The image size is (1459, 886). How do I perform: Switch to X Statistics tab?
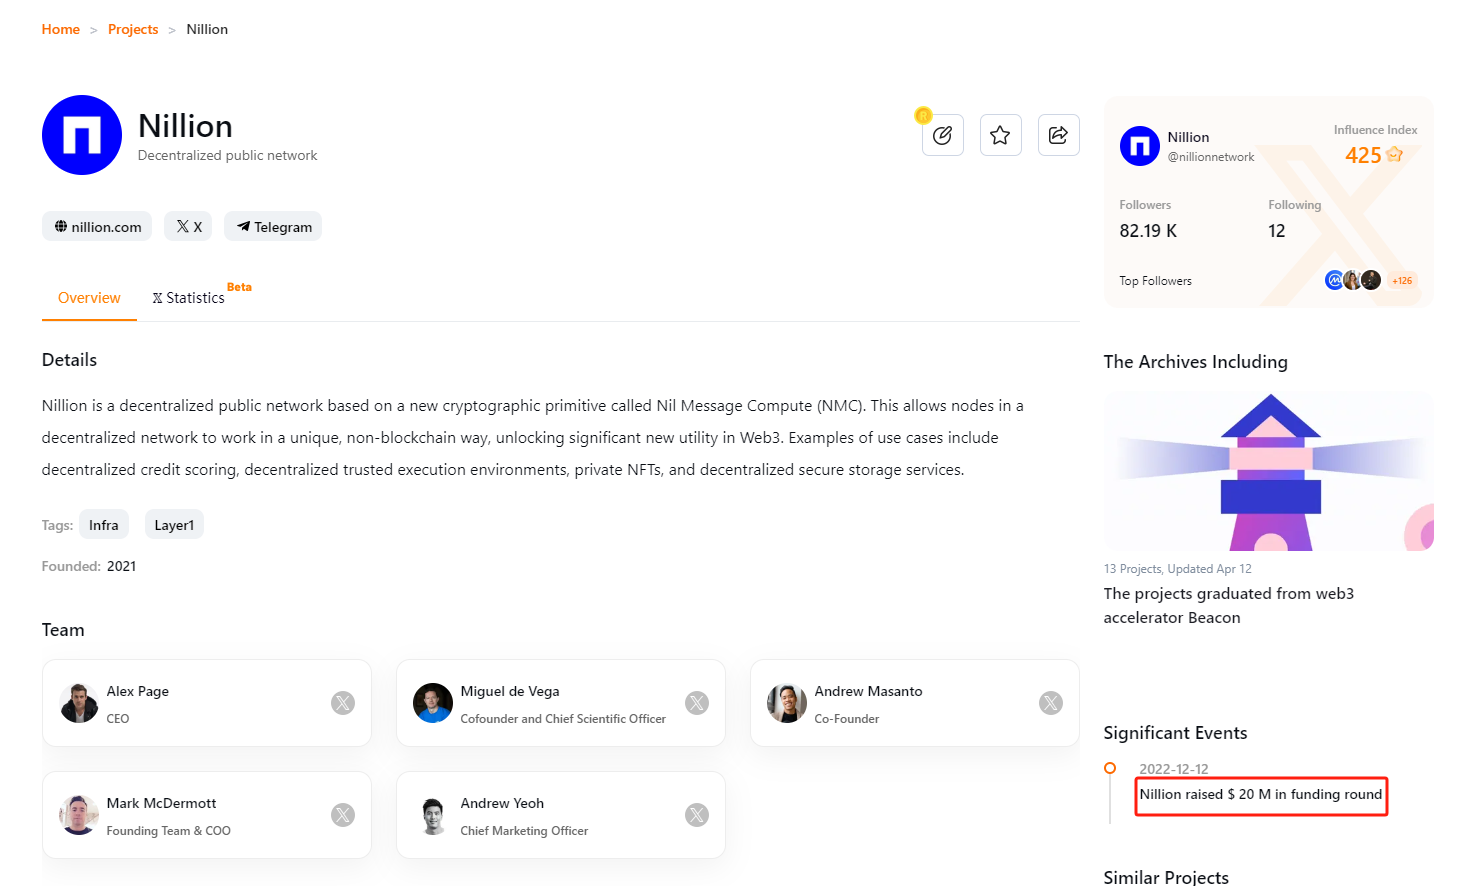point(188,298)
